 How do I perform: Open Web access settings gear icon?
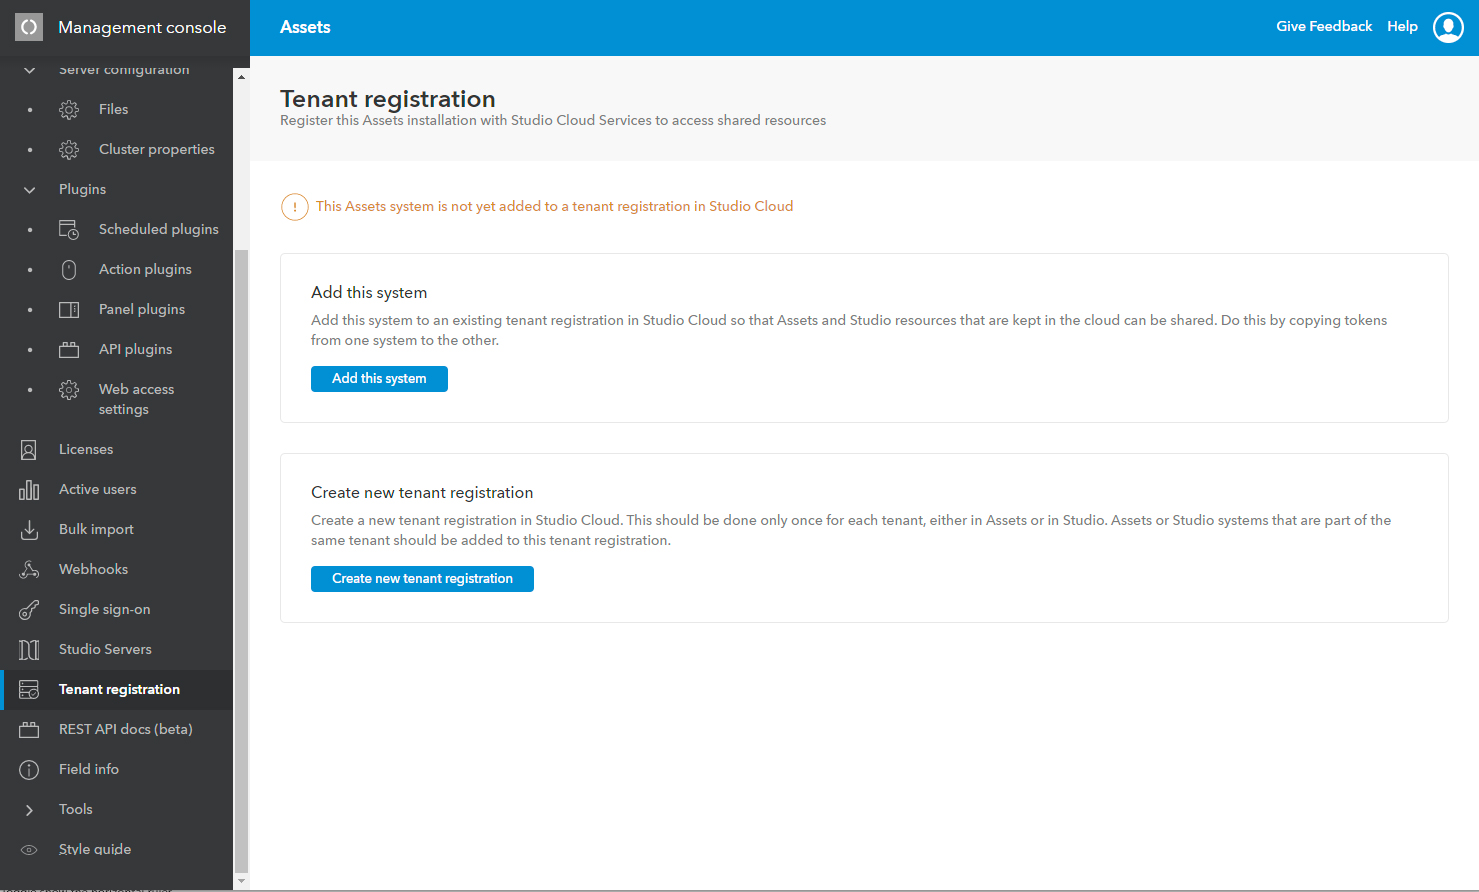68,389
